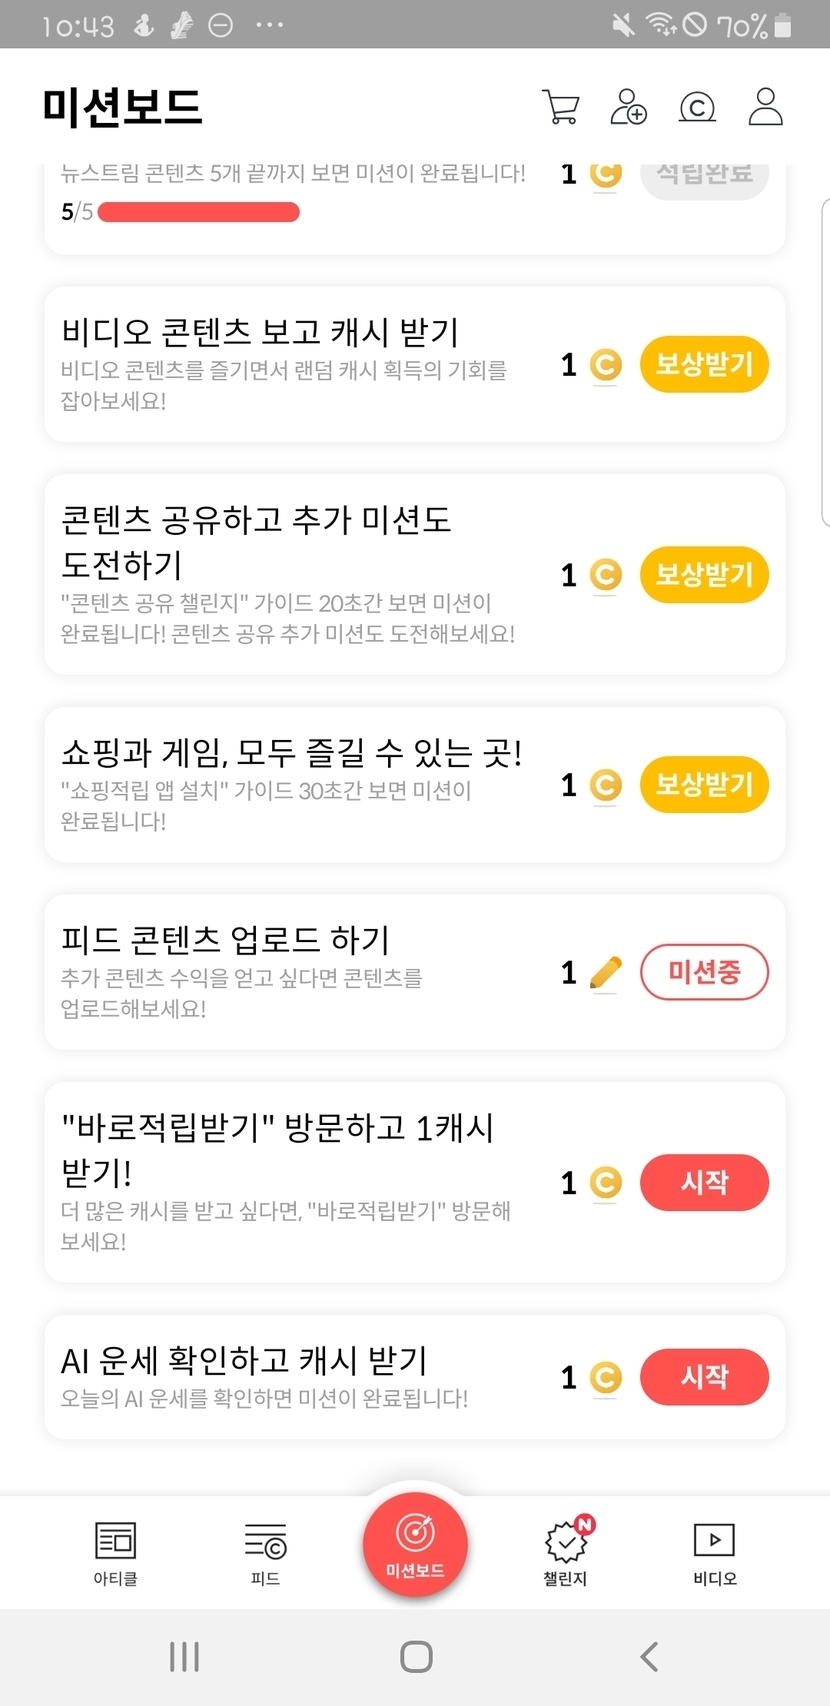The width and height of the screenshot is (830, 1706).
Task: Switch to the 아티클 tab
Action: [x=115, y=1552]
